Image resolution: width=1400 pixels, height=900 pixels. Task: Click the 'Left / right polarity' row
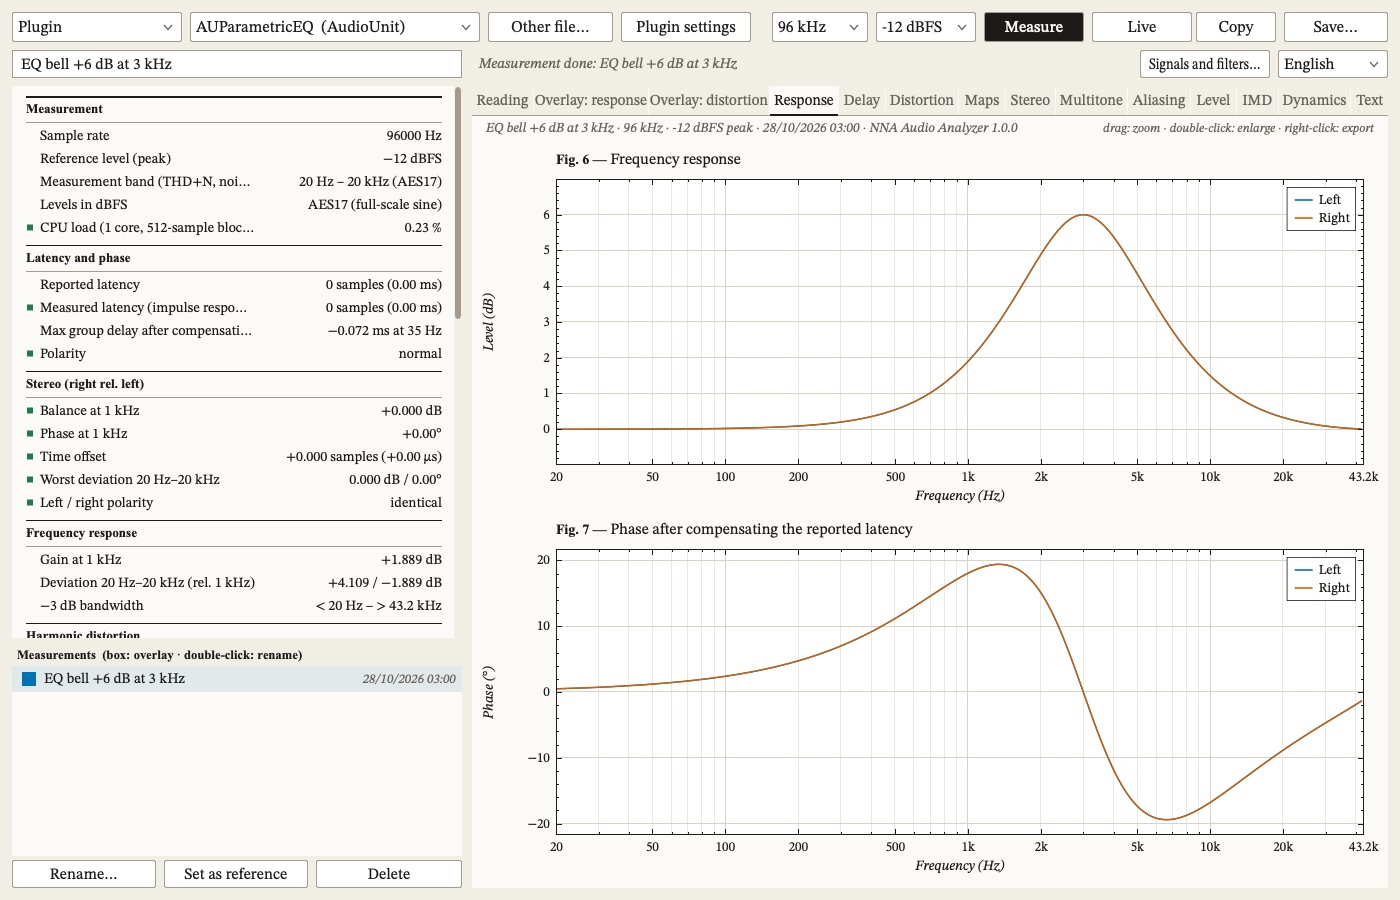[x=234, y=503]
